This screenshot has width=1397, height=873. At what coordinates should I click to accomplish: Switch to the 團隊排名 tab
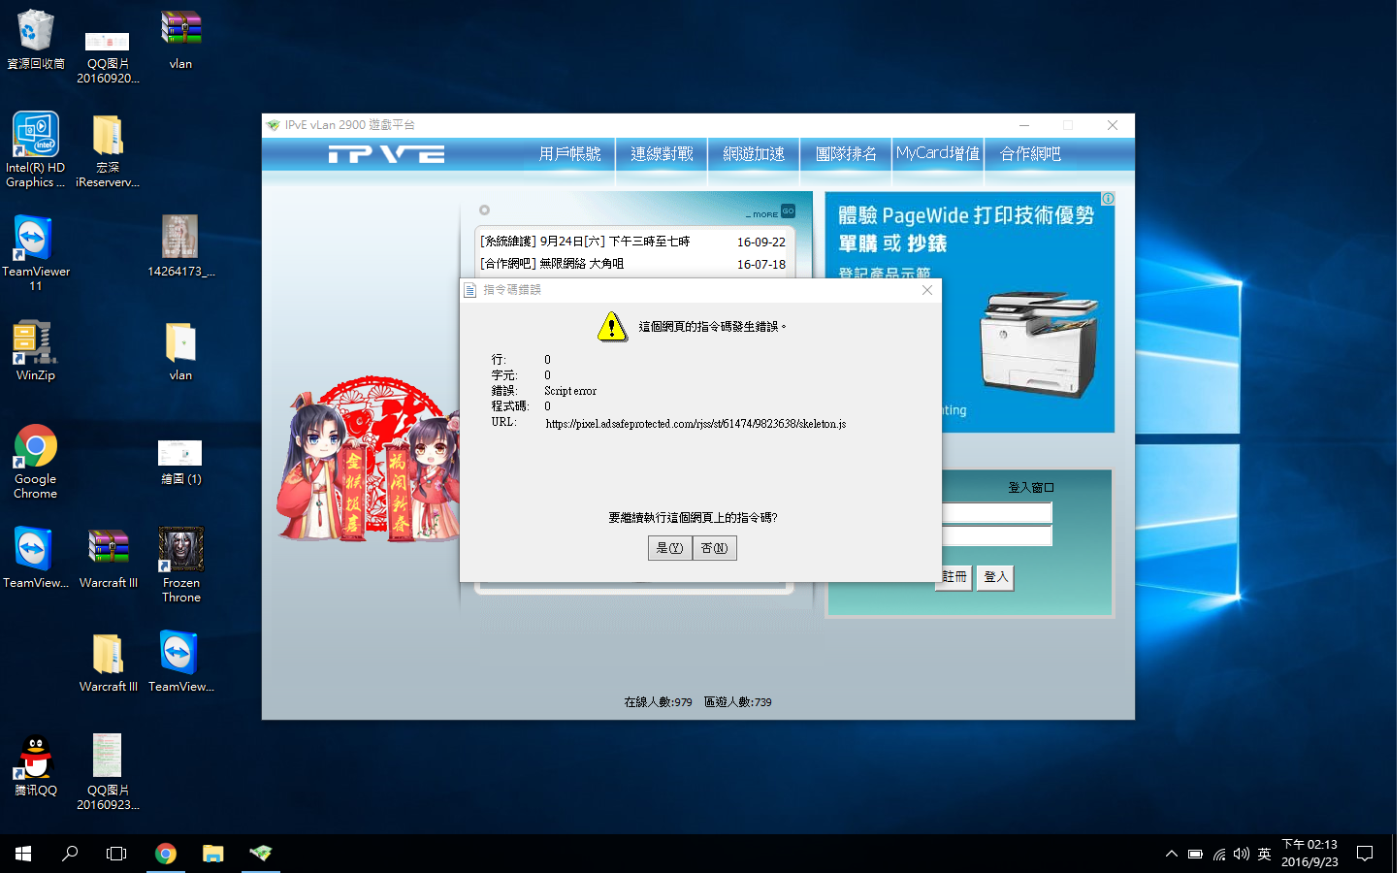pos(846,154)
